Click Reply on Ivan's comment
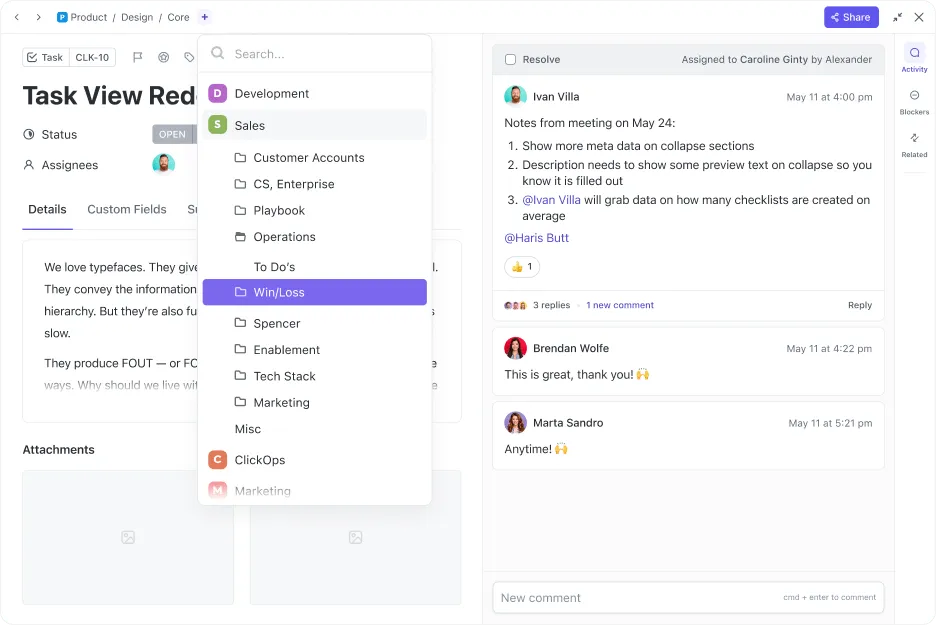The width and height of the screenshot is (936, 625). (860, 305)
